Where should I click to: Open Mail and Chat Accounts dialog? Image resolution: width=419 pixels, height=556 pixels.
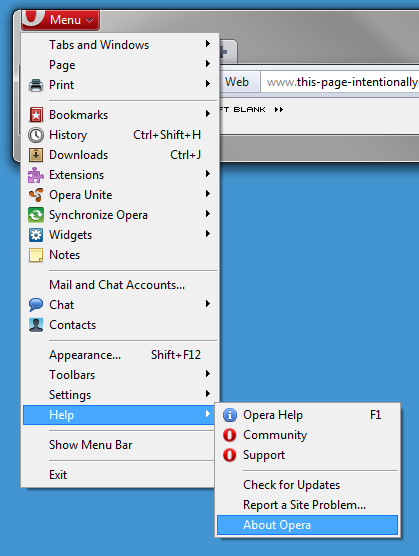(x=118, y=285)
